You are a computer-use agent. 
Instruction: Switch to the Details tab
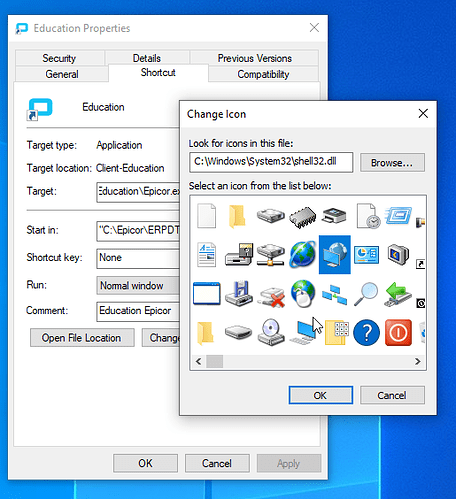coord(147,58)
